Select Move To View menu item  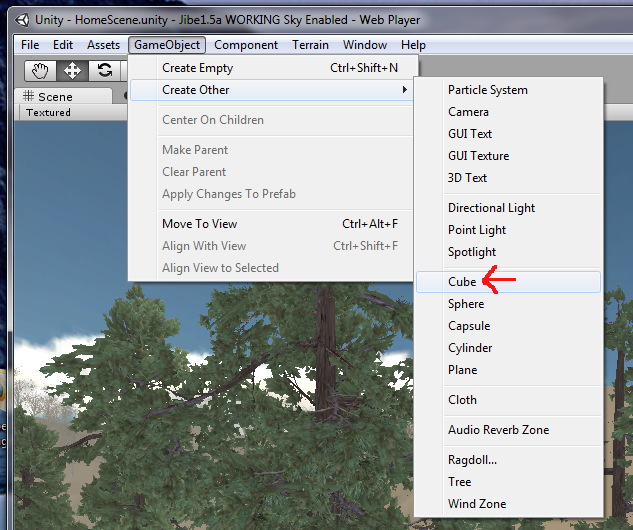(x=200, y=224)
